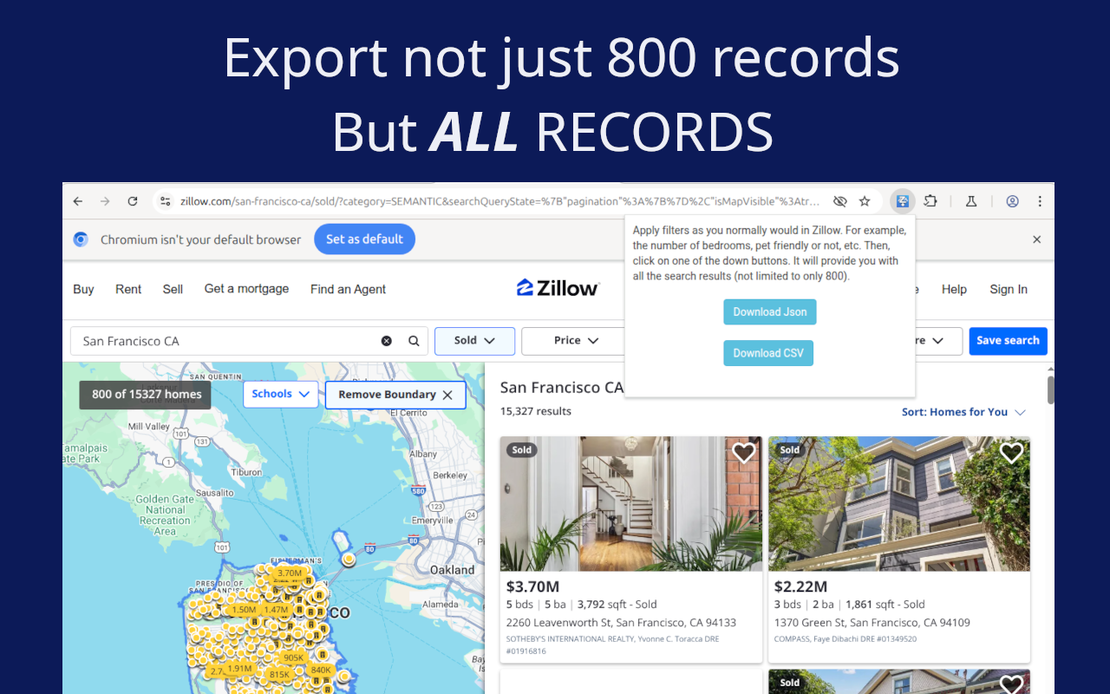Open the Price filter dropdown
Viewport: 1110px width, 694px height.
[x=575, y=341]
